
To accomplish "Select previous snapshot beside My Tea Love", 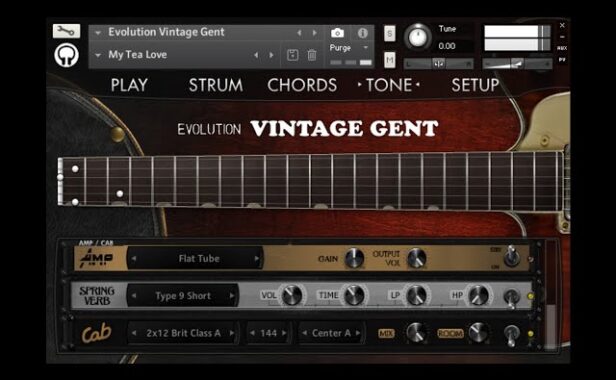I will [256, 55].
